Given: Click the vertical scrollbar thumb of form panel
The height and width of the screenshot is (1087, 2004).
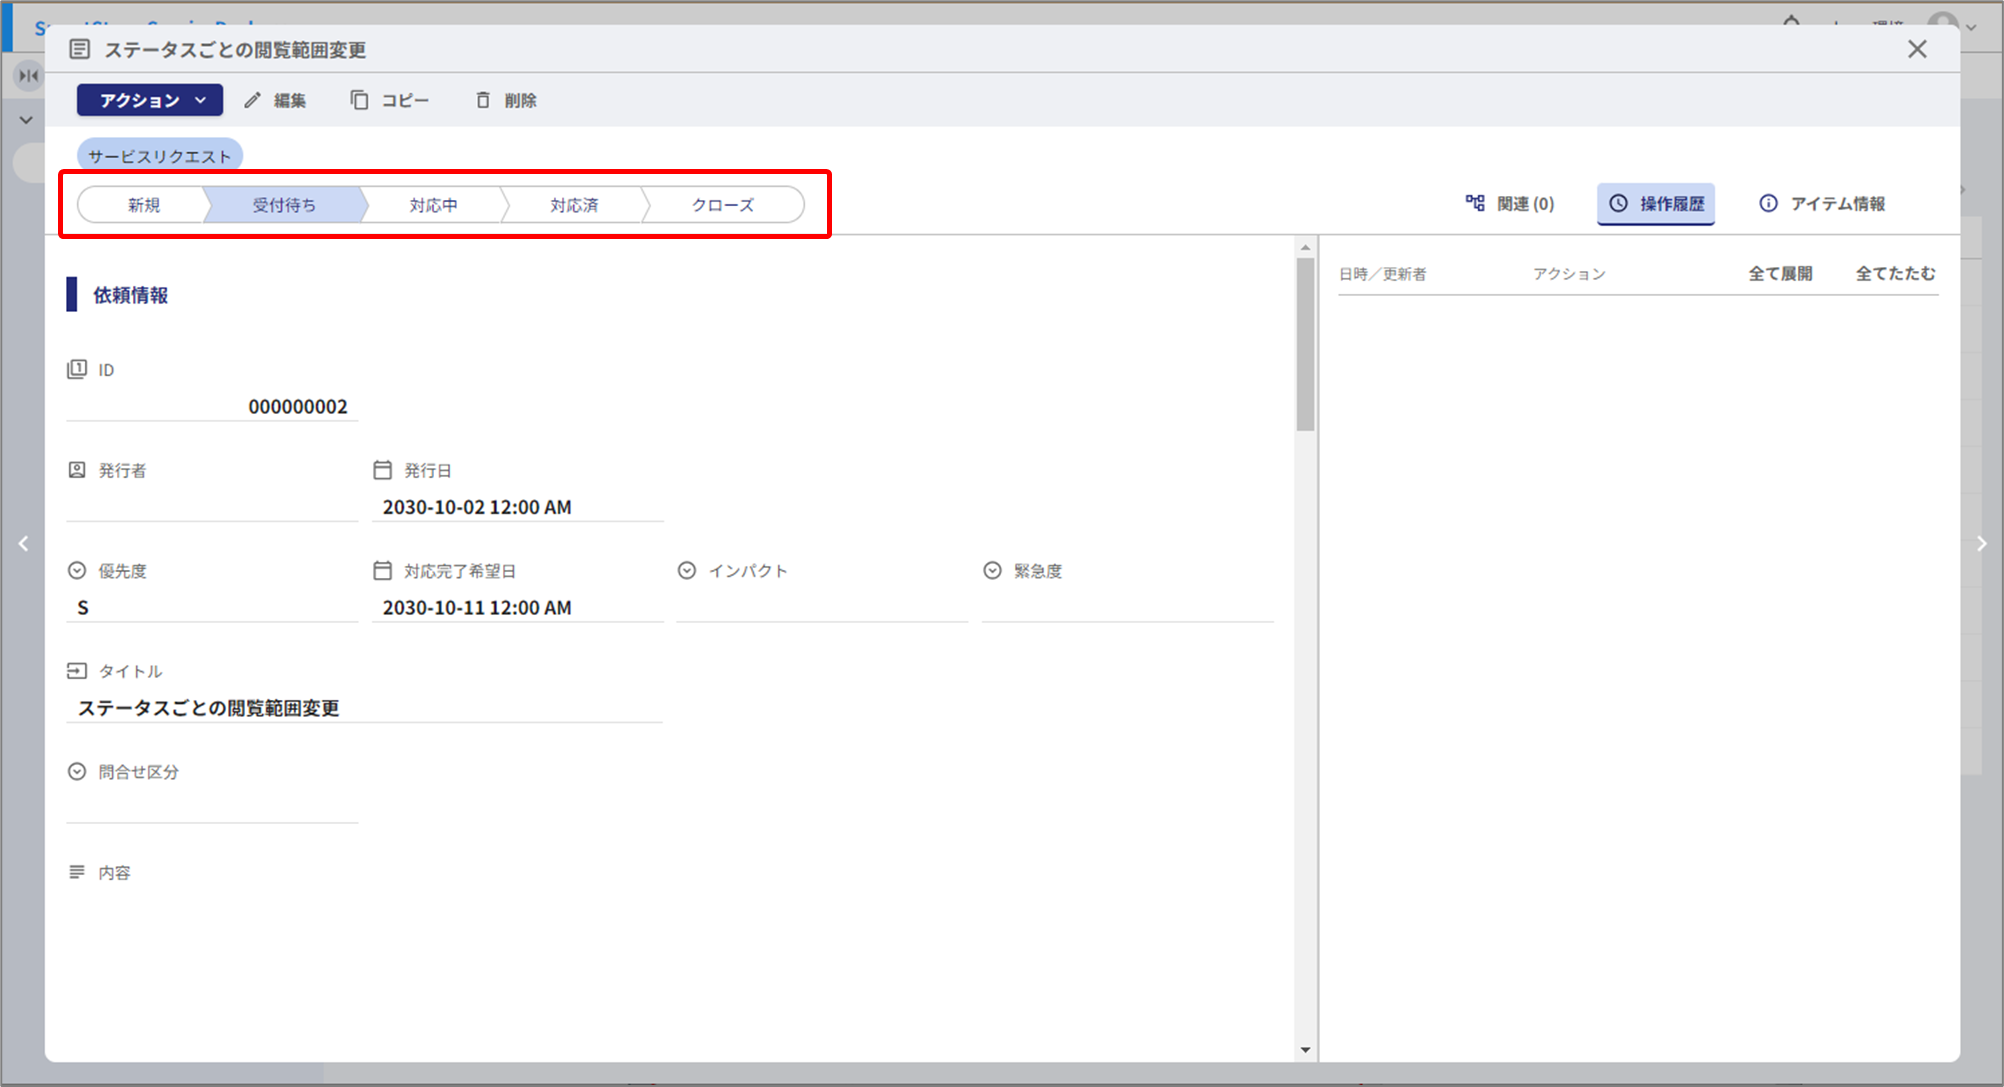Looking at the screenshot, I should [x=1305, y=345].
